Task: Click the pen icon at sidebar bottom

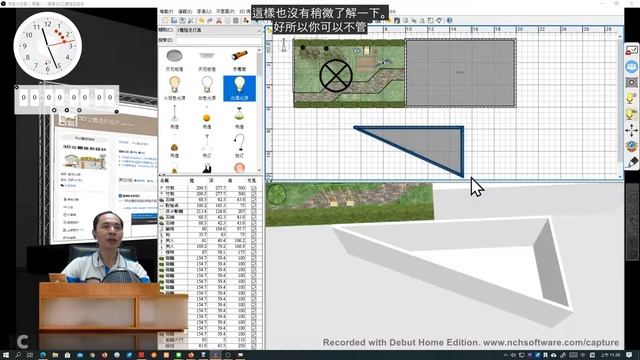Action: click(631, 162)
